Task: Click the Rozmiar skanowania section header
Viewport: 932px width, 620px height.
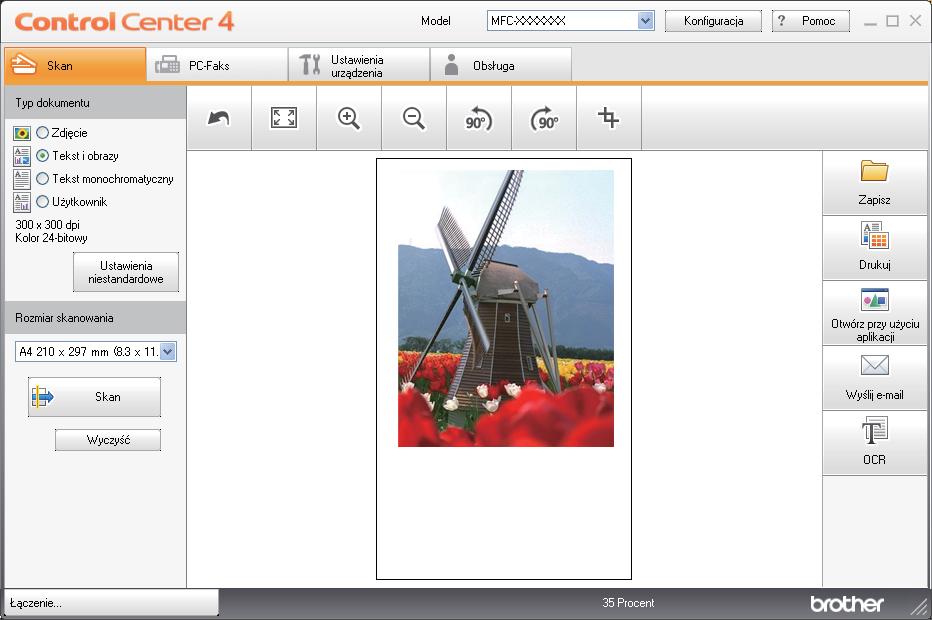Action: click(95, 317)
